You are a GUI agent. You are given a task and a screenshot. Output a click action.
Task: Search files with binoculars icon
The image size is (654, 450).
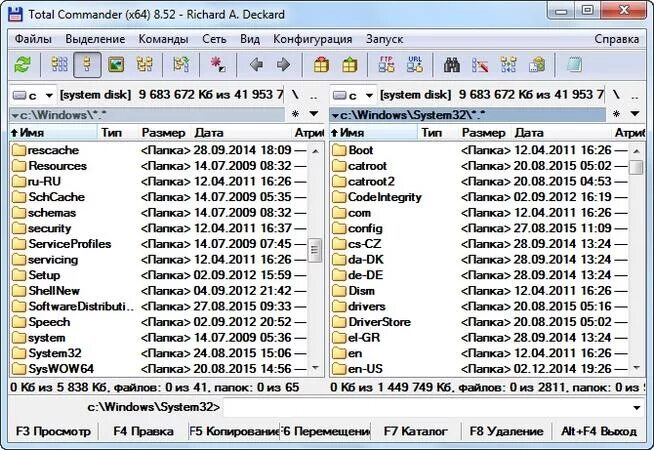pos(452,65)
